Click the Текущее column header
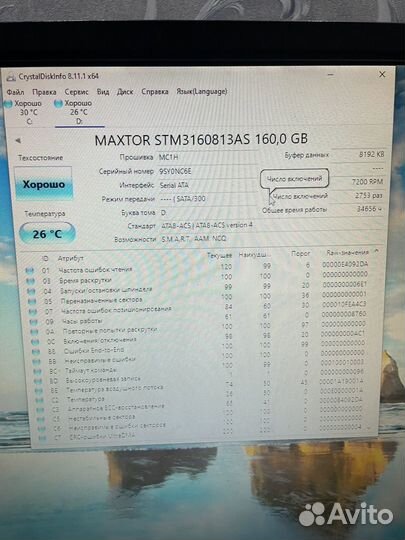 click(x=219, y=256)
